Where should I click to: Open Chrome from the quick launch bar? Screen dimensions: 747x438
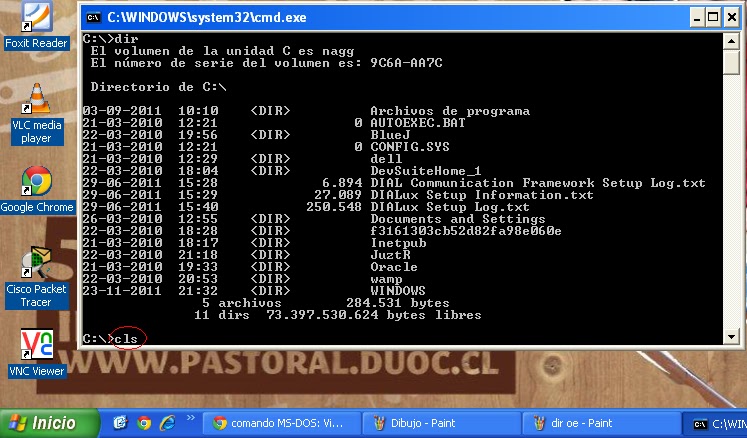144,423
